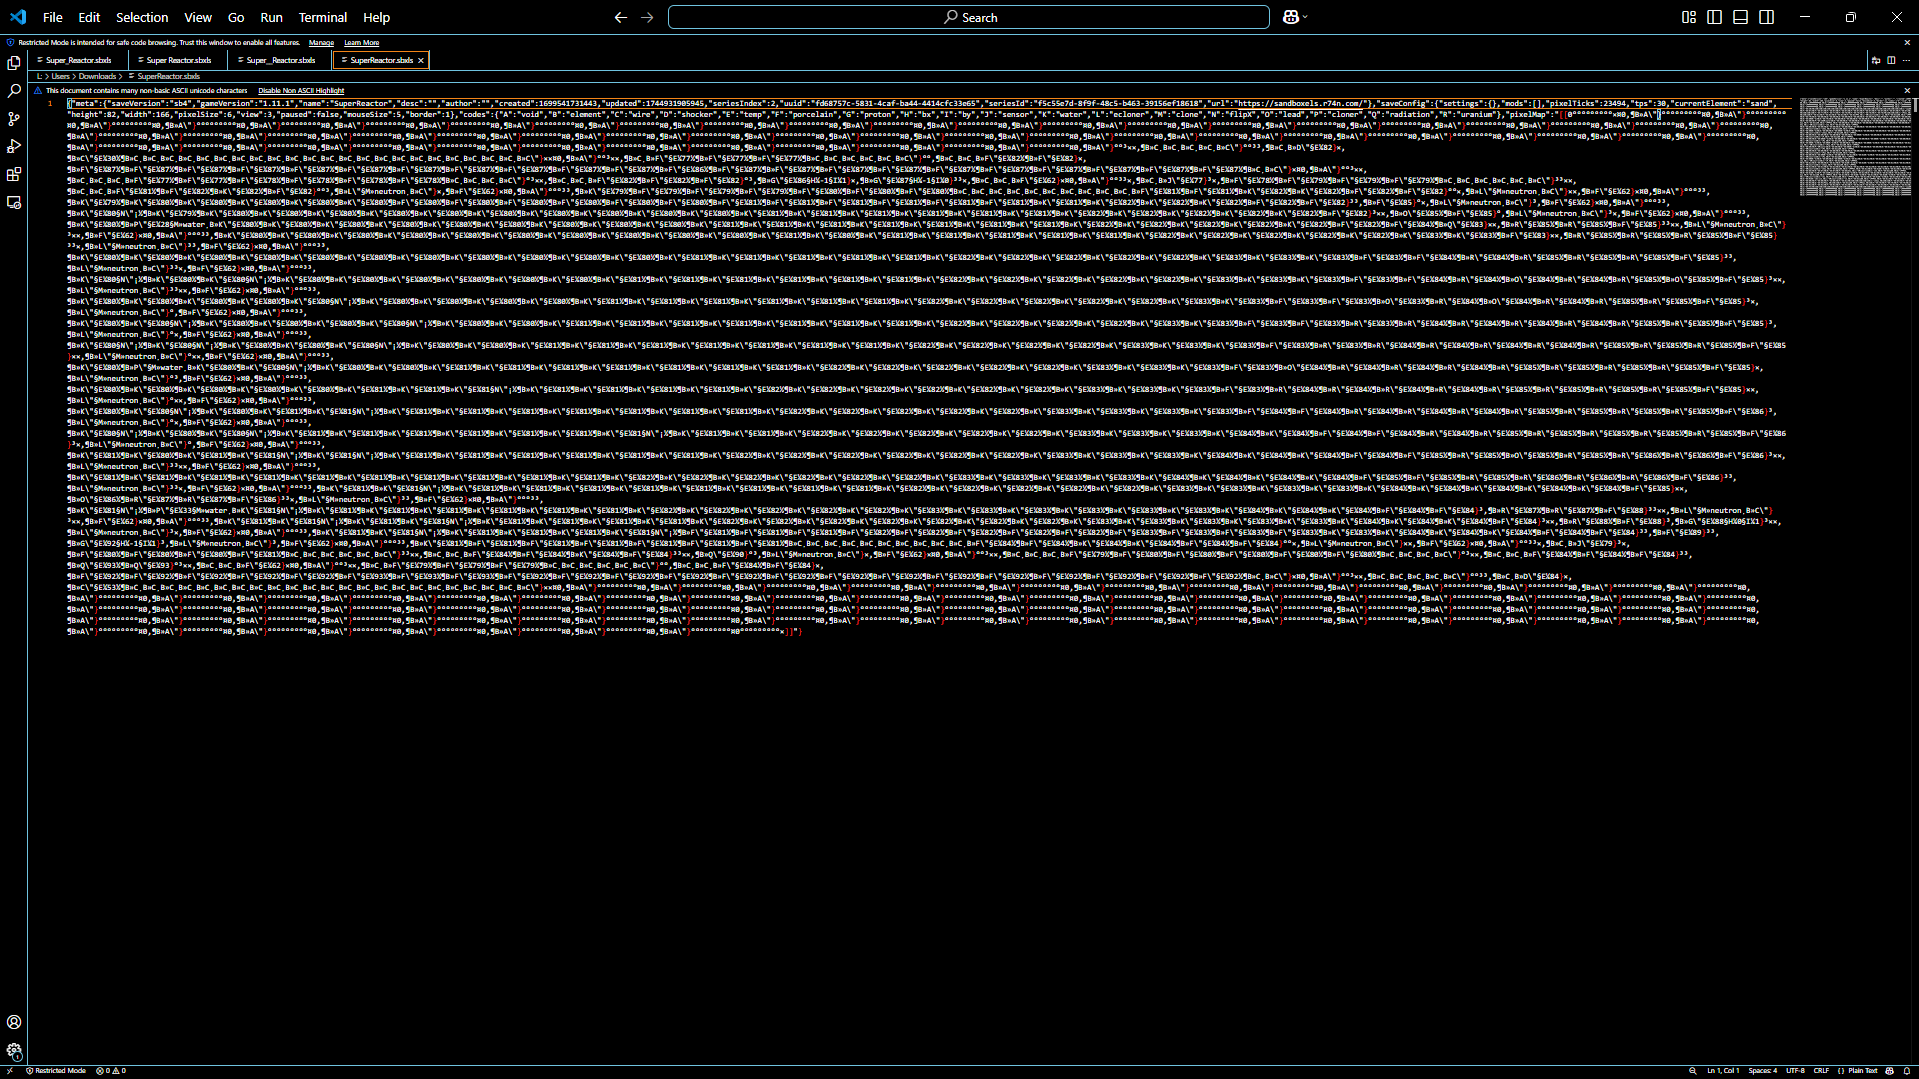Viewport: 1919px width, 1079px height.
Task: Change line endings via CRLF indicator
Action: point(1821,1071)
